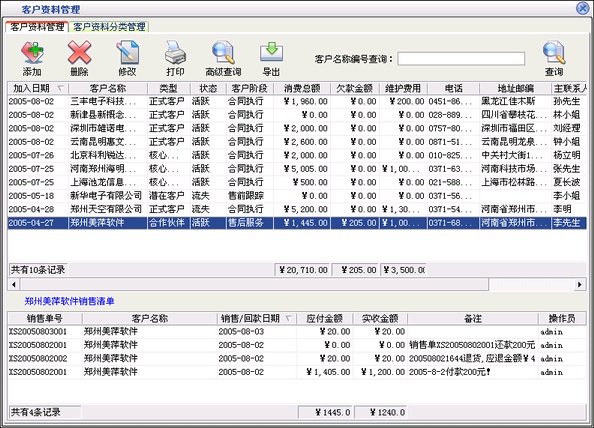Click the 状态 column header
The image size is (594, 428).
208,88
